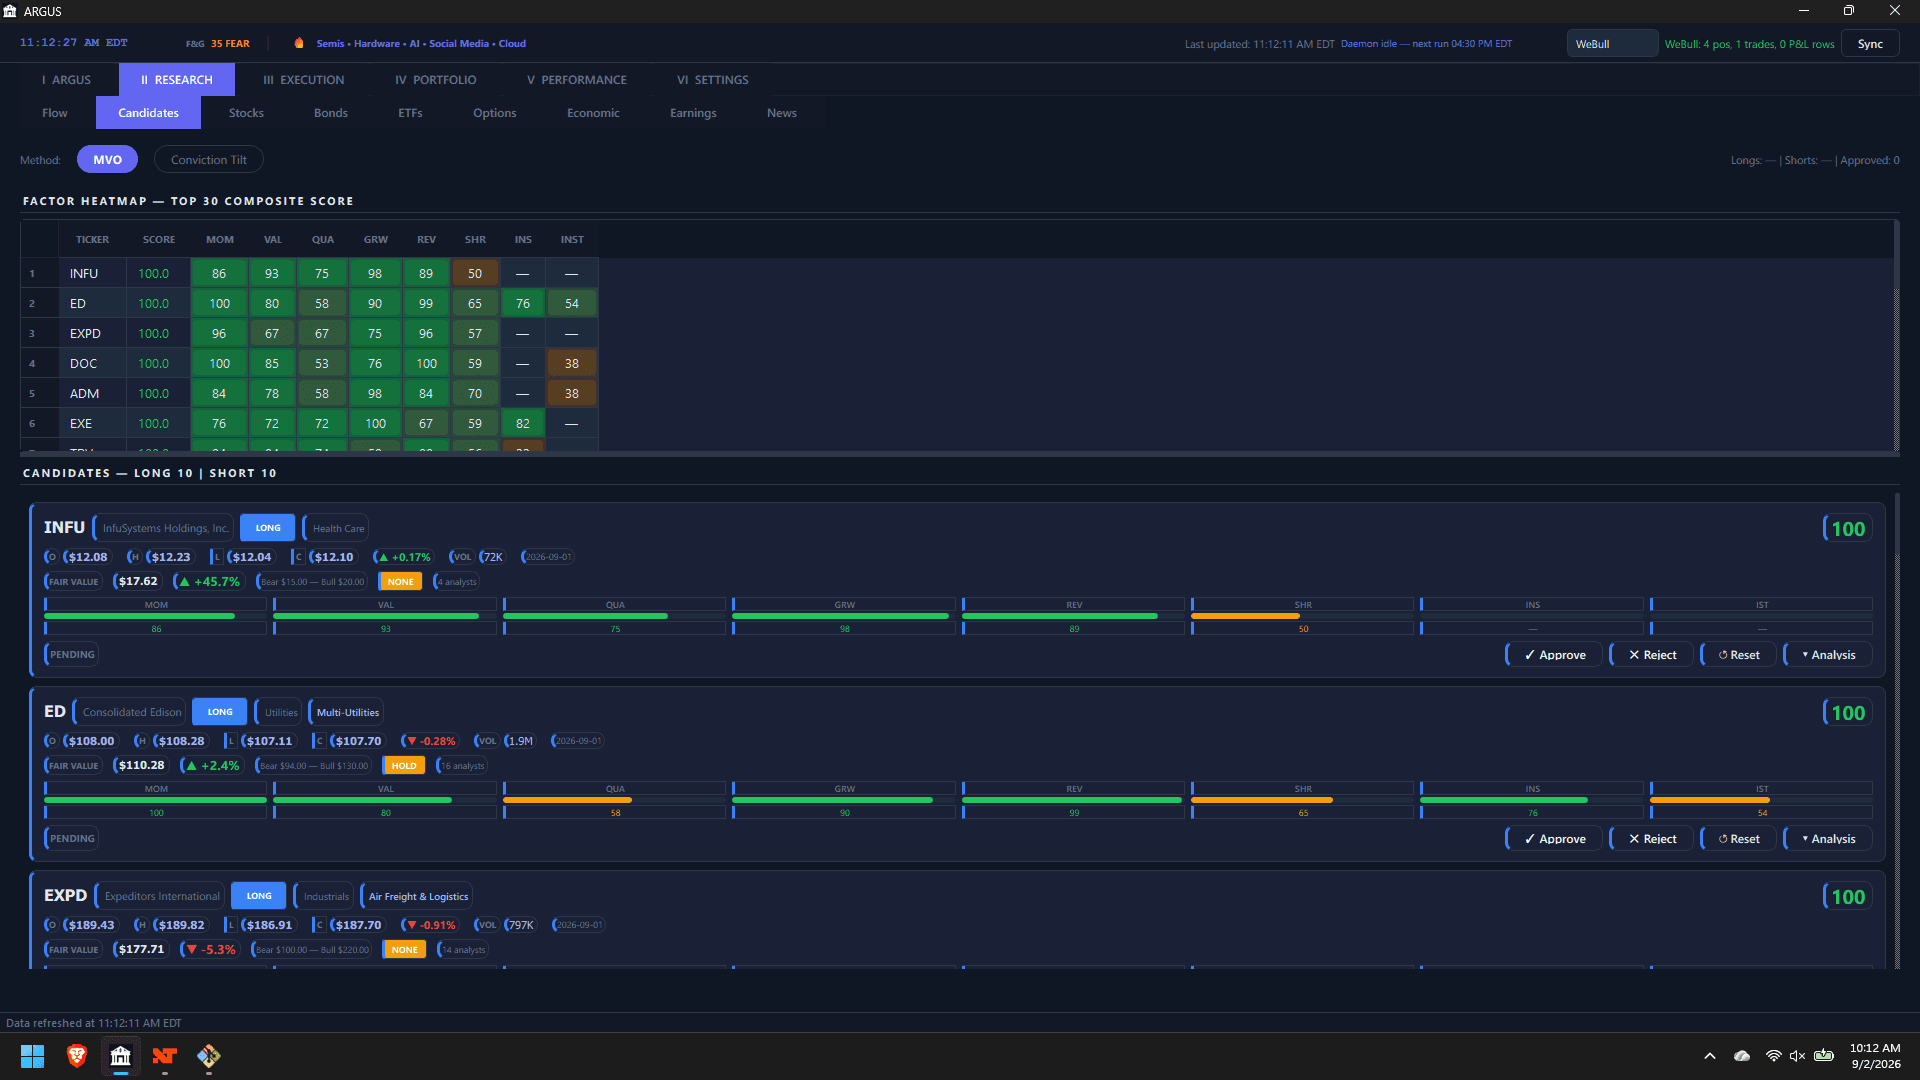The height and width of the screenshot is (1080, 1920).
Task: Switch method to Conviction Tilt
Action: 209,160
